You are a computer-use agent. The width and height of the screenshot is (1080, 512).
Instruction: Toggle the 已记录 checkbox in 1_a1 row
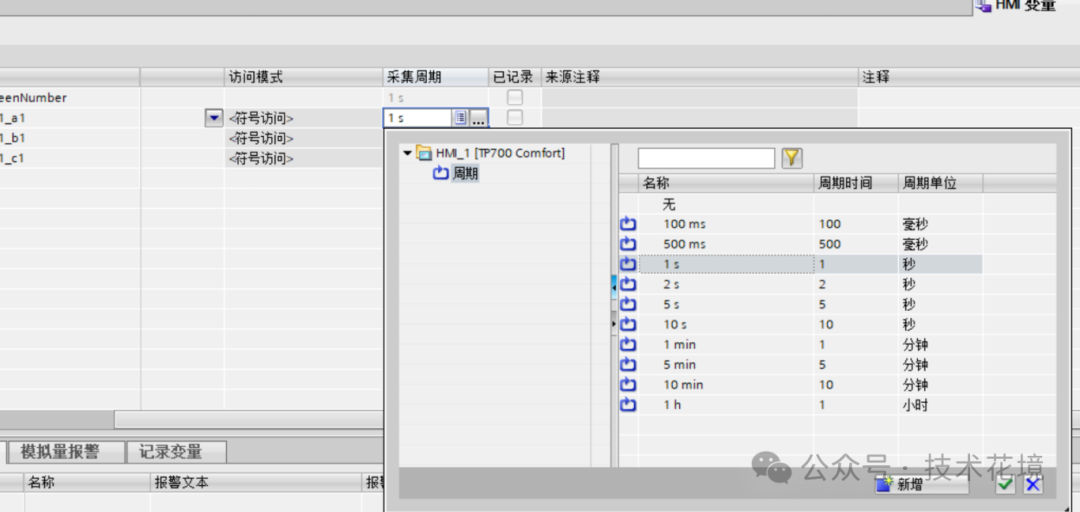click(x=515, y=118)
